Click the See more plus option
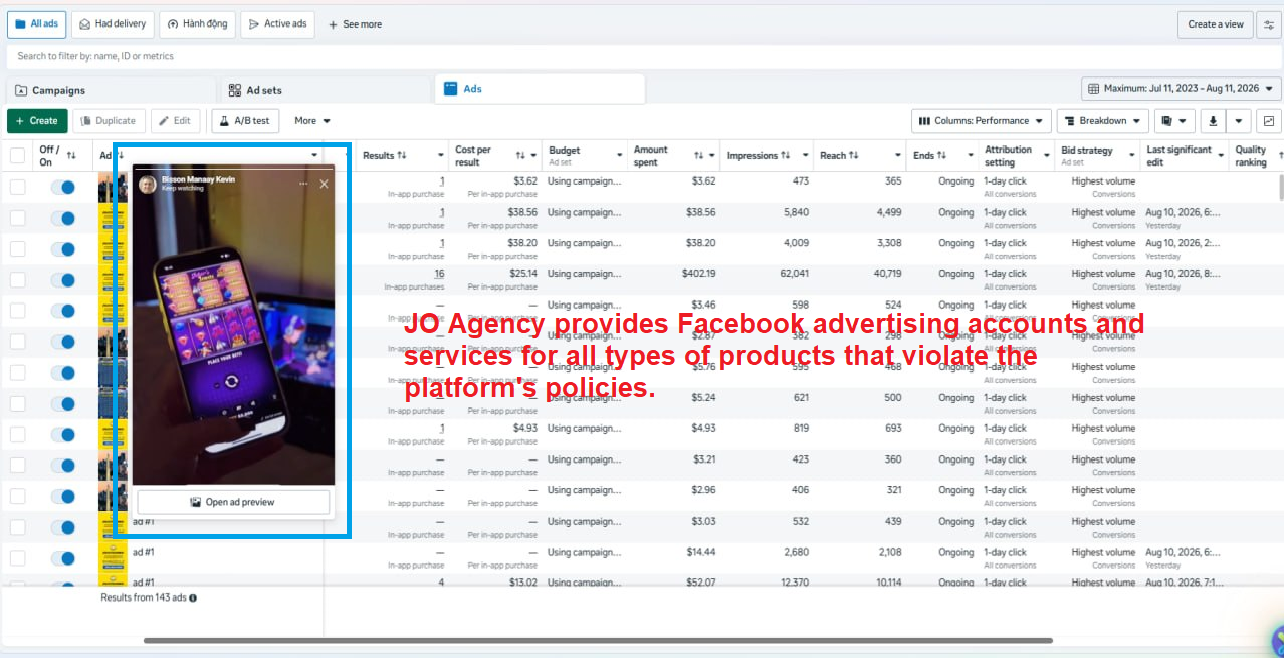 356,24
